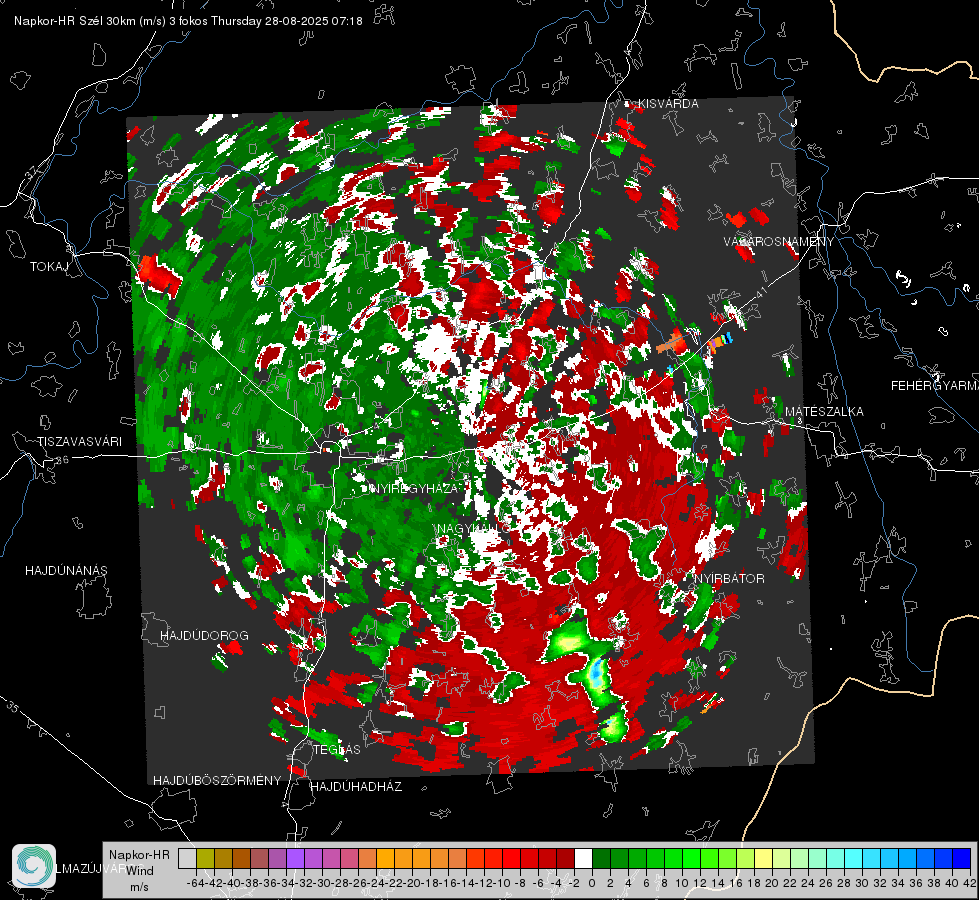Viewport: 979px width, 900px height.
Task: Click the road number 36 near Tiszavasvári
Action: (62, 460)
